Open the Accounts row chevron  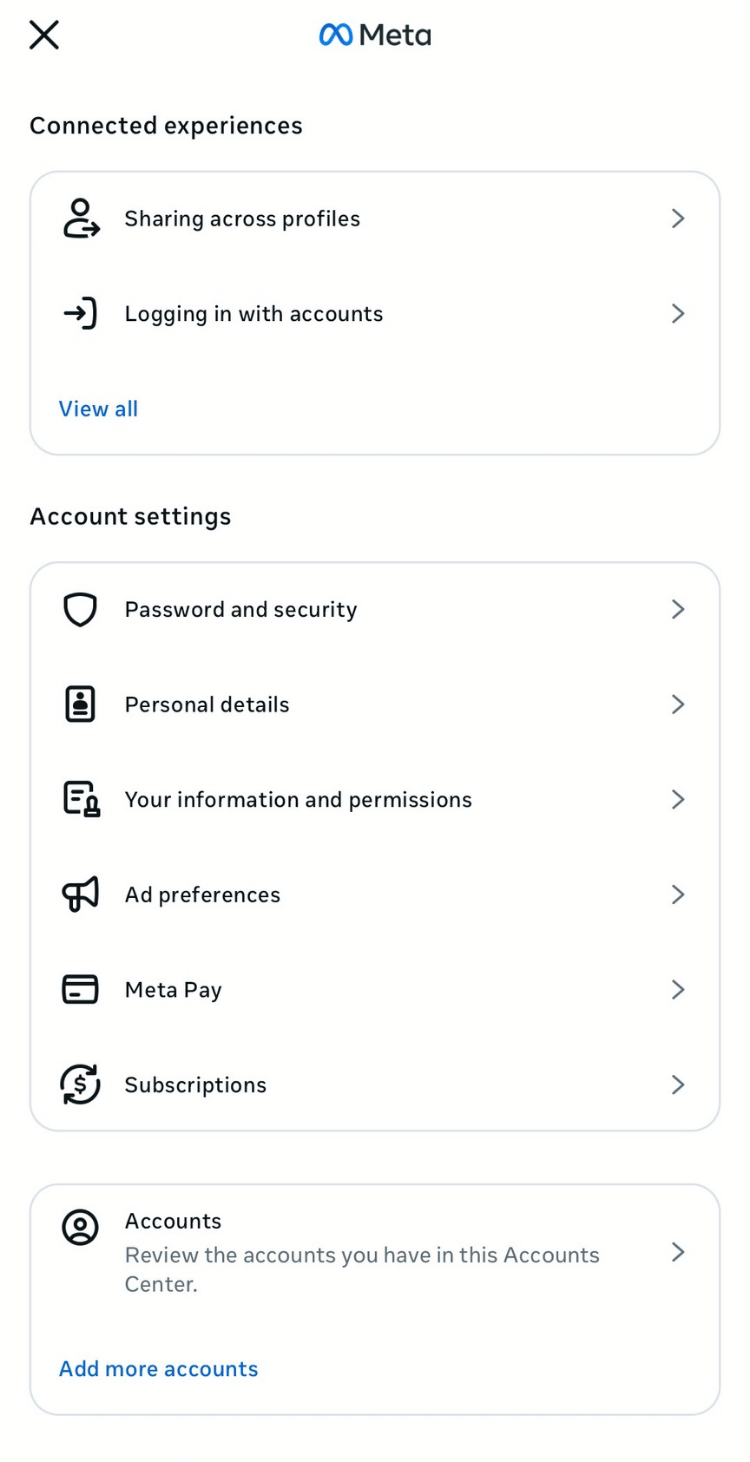pyautogui.click(x=678, y=1252)
